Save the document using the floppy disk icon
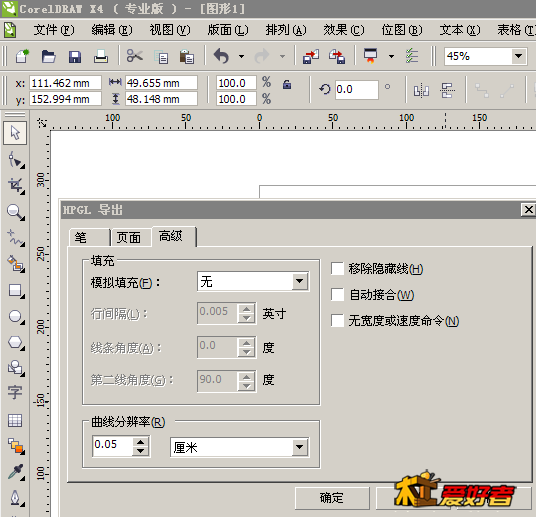Viewport: 536px width, 517px height. point(75,56)
